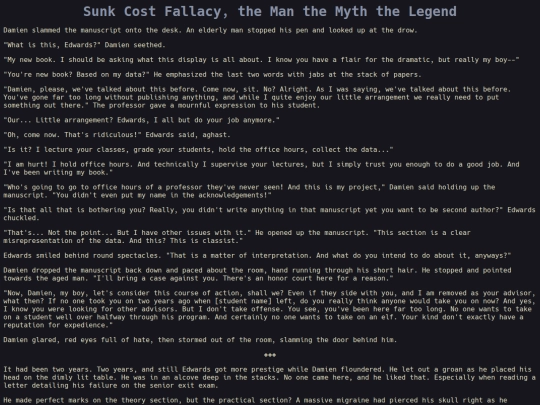This screenshot has width=540, height=405.
Task: Click the title "Sunk Cost Fallacy" heading
Action: (x=270, y=11)
